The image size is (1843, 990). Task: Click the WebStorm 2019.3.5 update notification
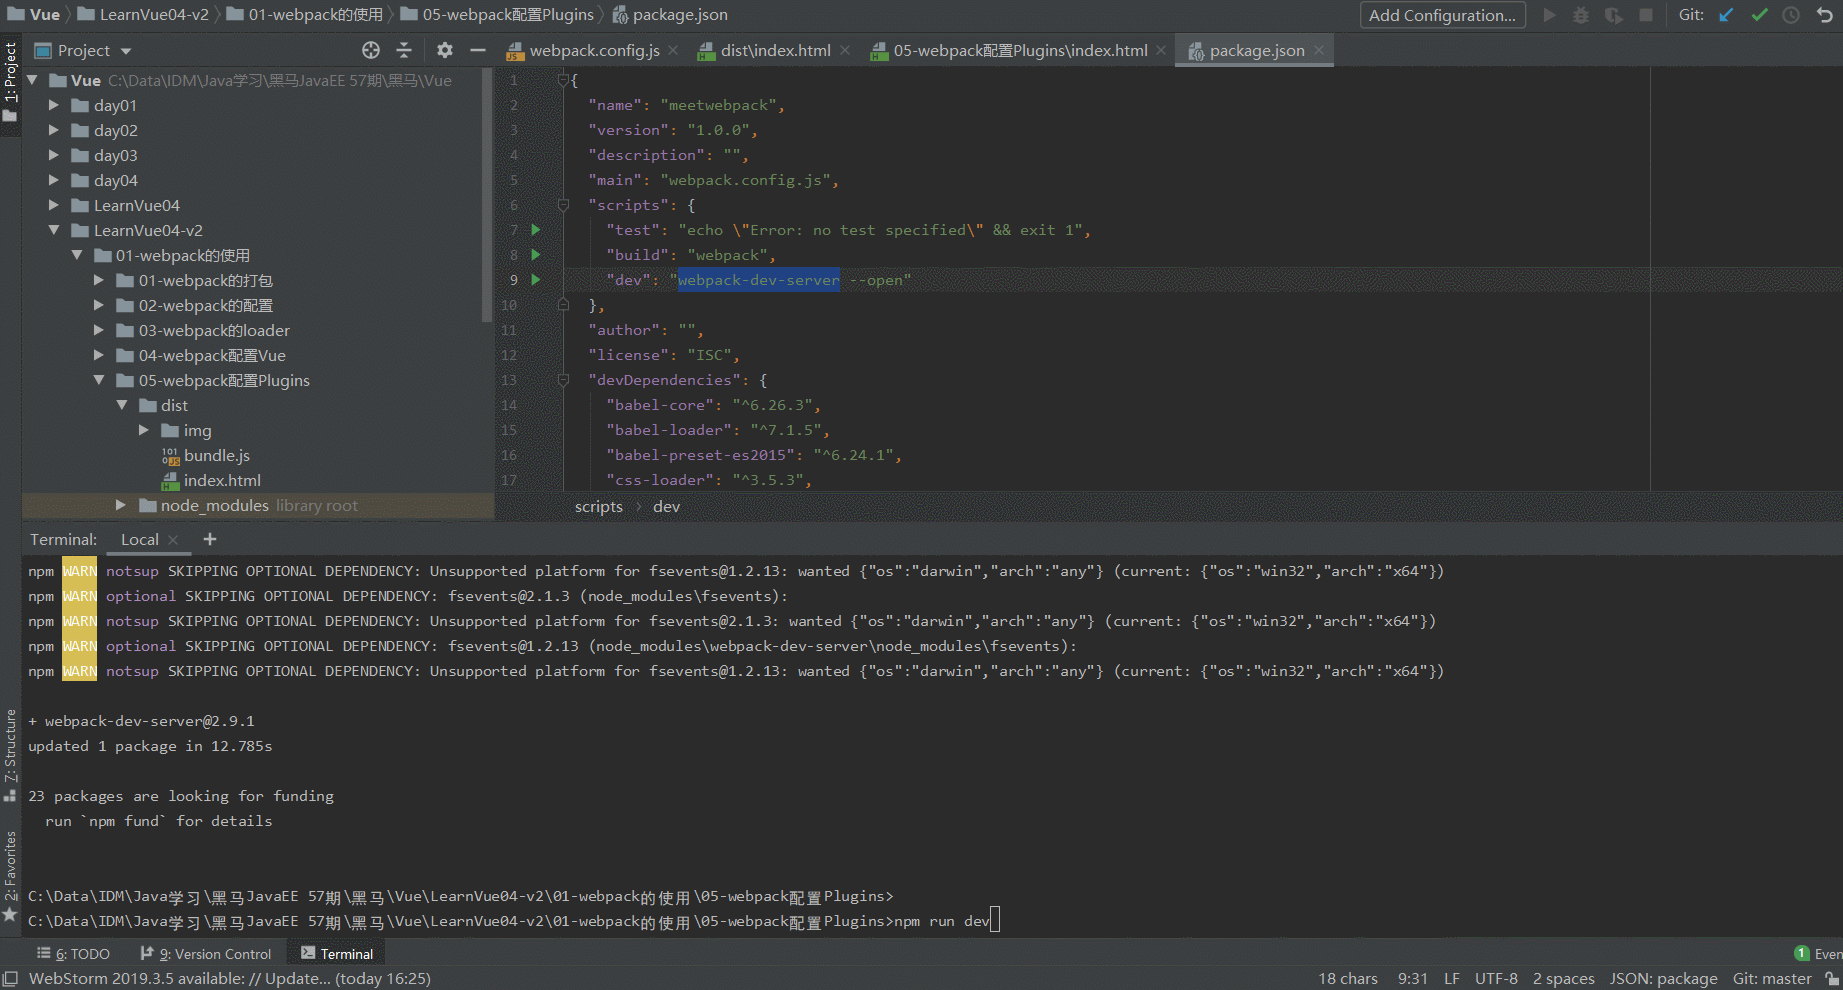tap(230, 979)
